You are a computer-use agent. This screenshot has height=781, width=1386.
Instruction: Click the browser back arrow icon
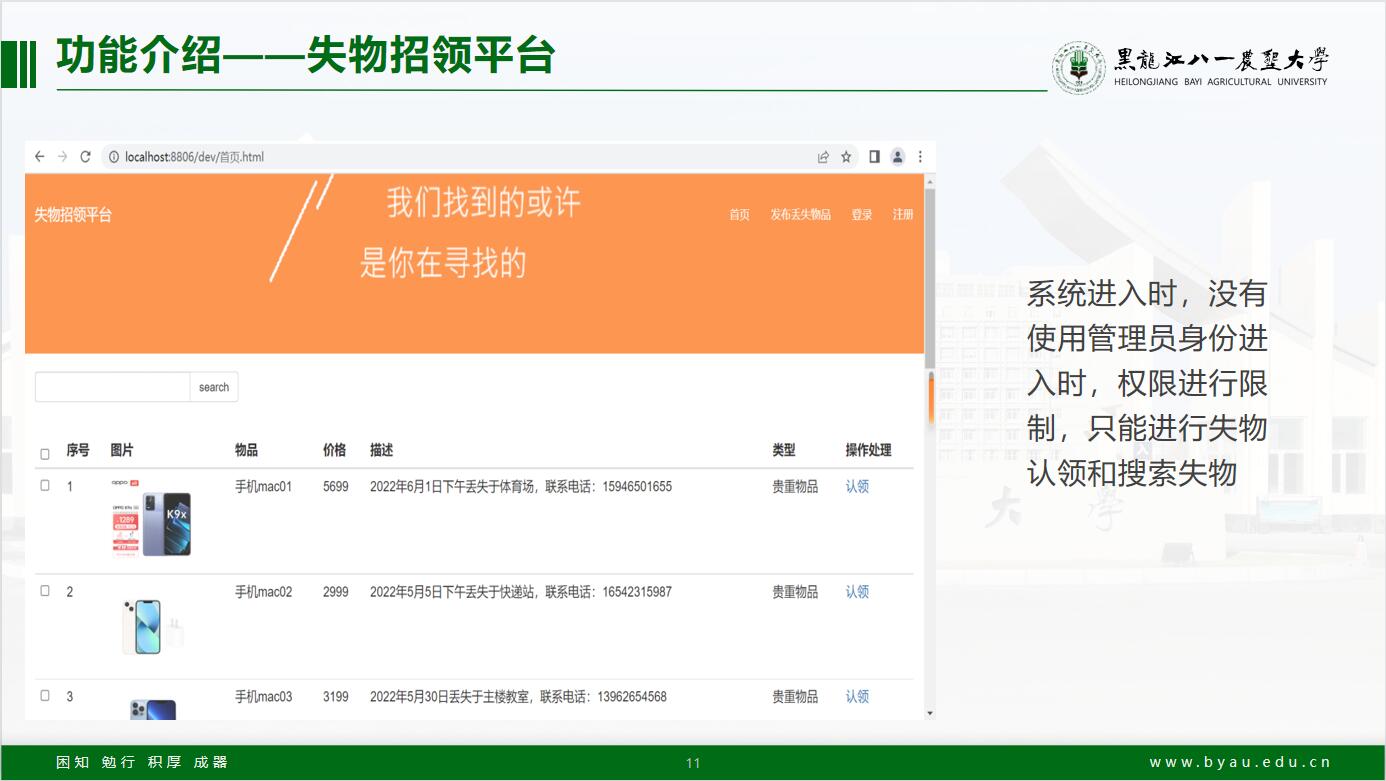tap(39, 157)
